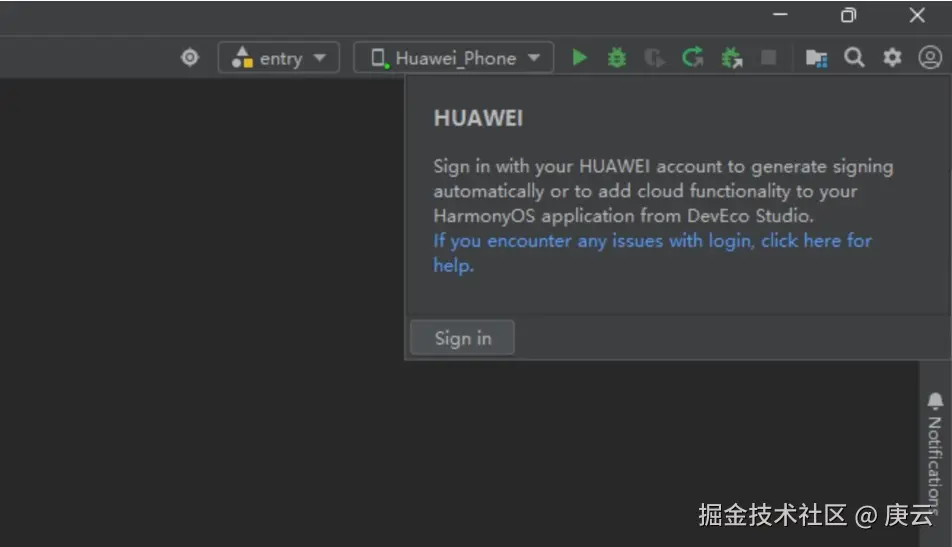Open the project structure folder icon
This screenshot has height=547, width=952.
(816, 58)
